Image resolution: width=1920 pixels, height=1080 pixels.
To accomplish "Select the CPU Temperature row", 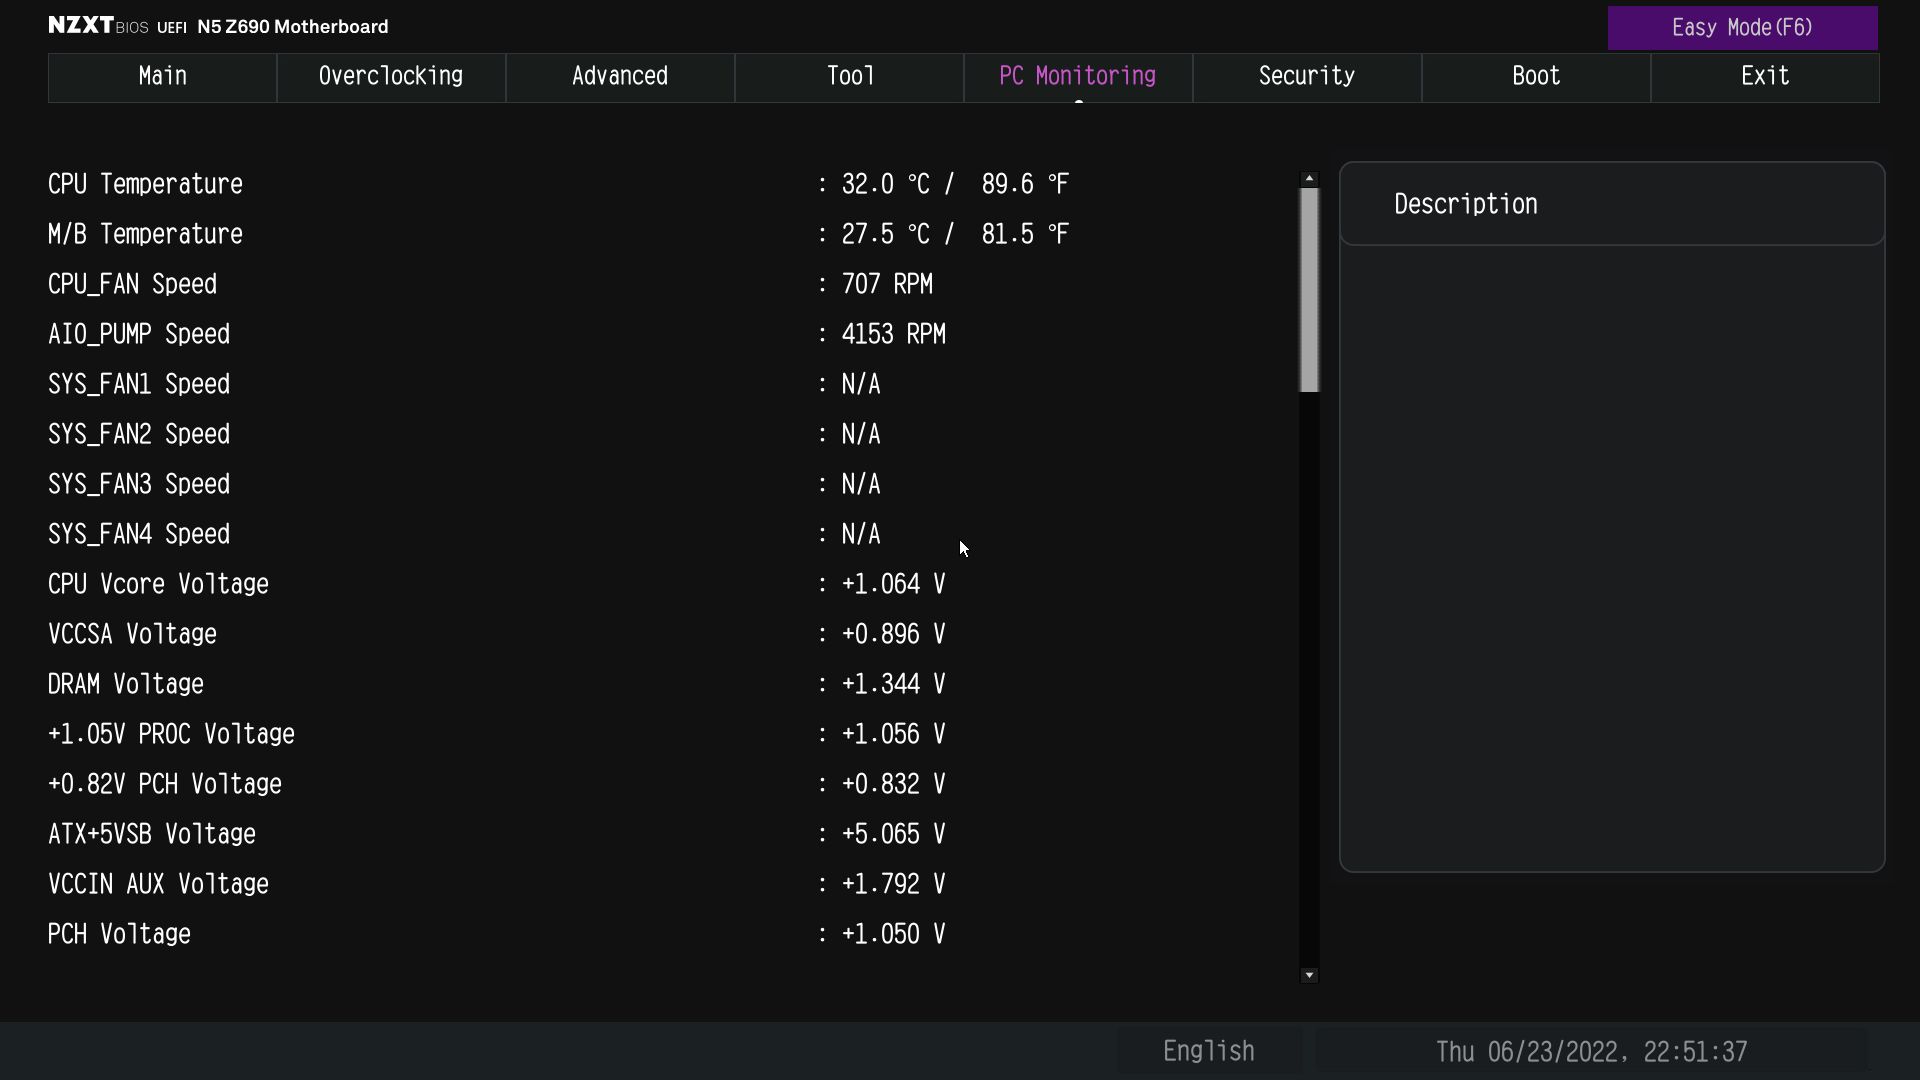I will (x=146, y=185).
